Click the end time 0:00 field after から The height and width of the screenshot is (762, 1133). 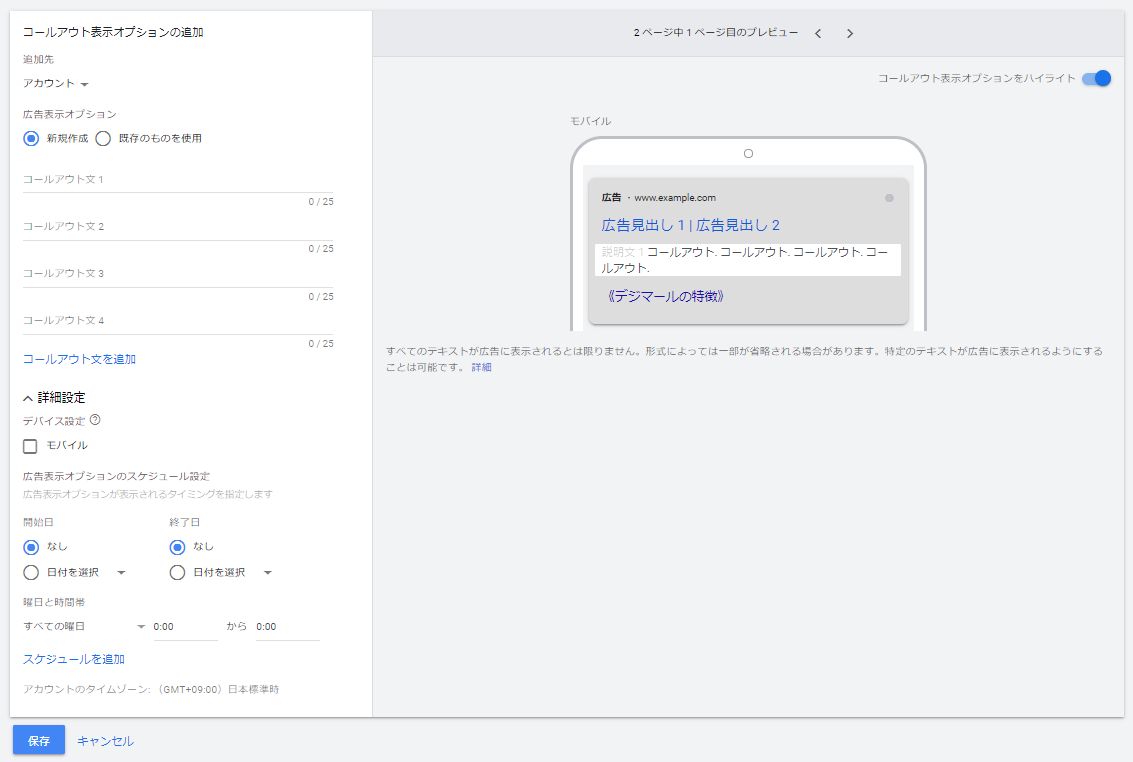click(288, 627)
